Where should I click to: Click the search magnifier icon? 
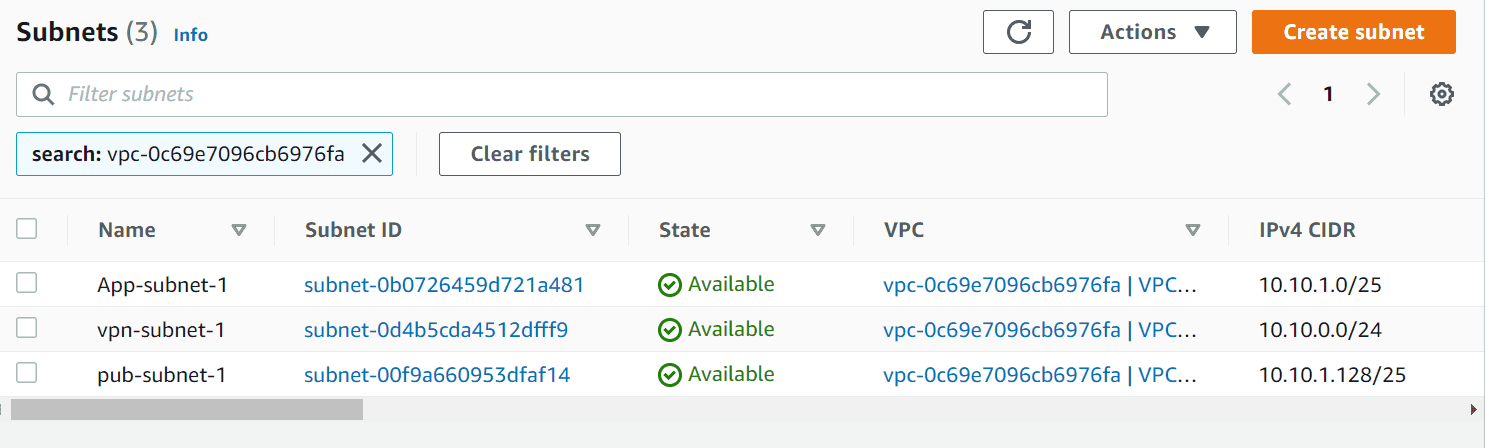coord(43,94)
